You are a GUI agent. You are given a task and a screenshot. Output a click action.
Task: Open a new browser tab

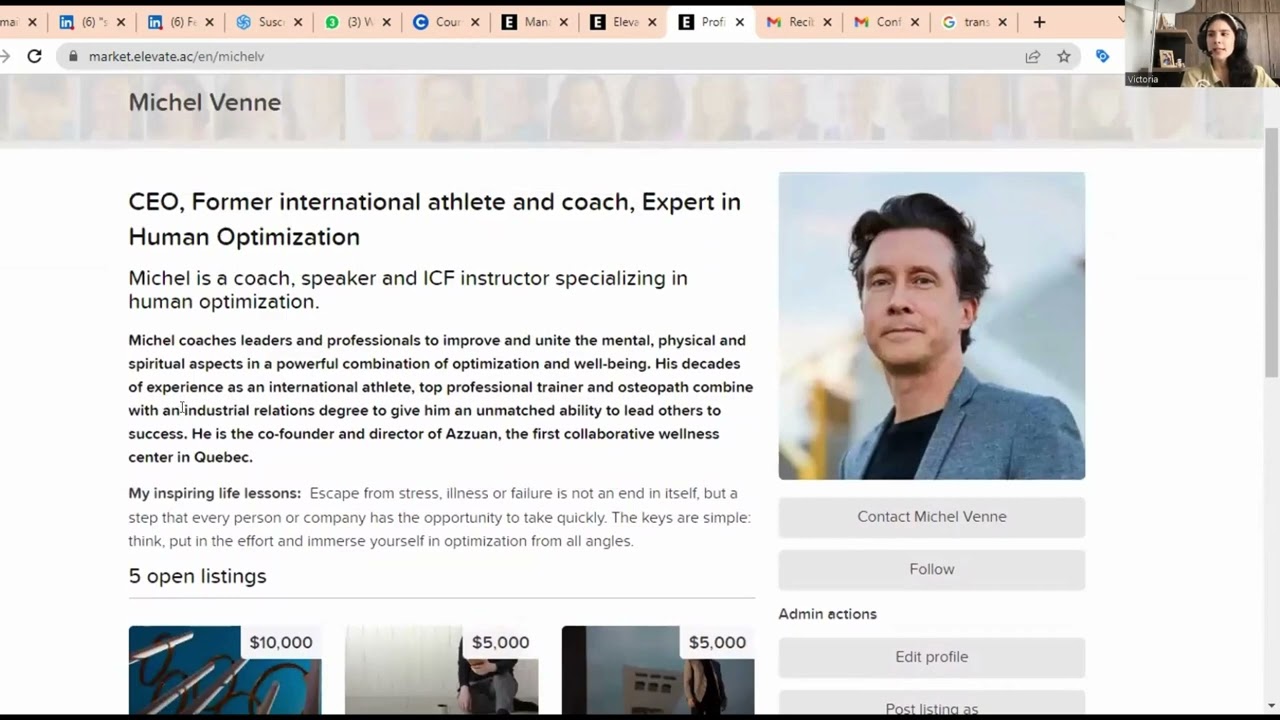[1039, 22]
